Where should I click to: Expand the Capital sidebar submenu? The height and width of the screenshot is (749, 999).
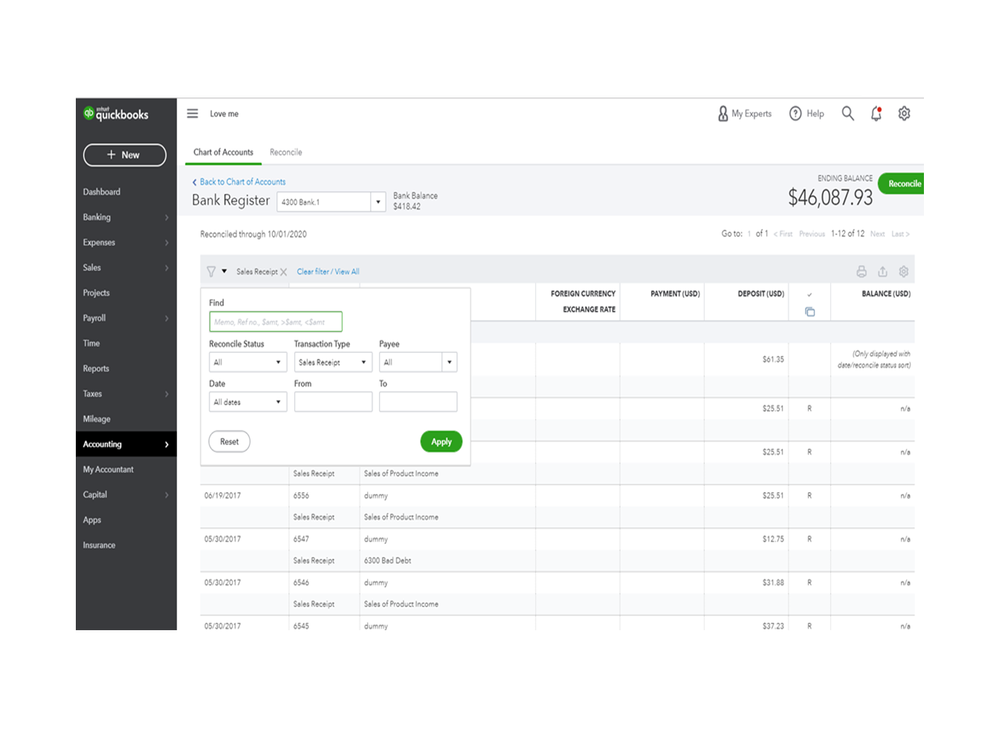(x=167, y=495)
